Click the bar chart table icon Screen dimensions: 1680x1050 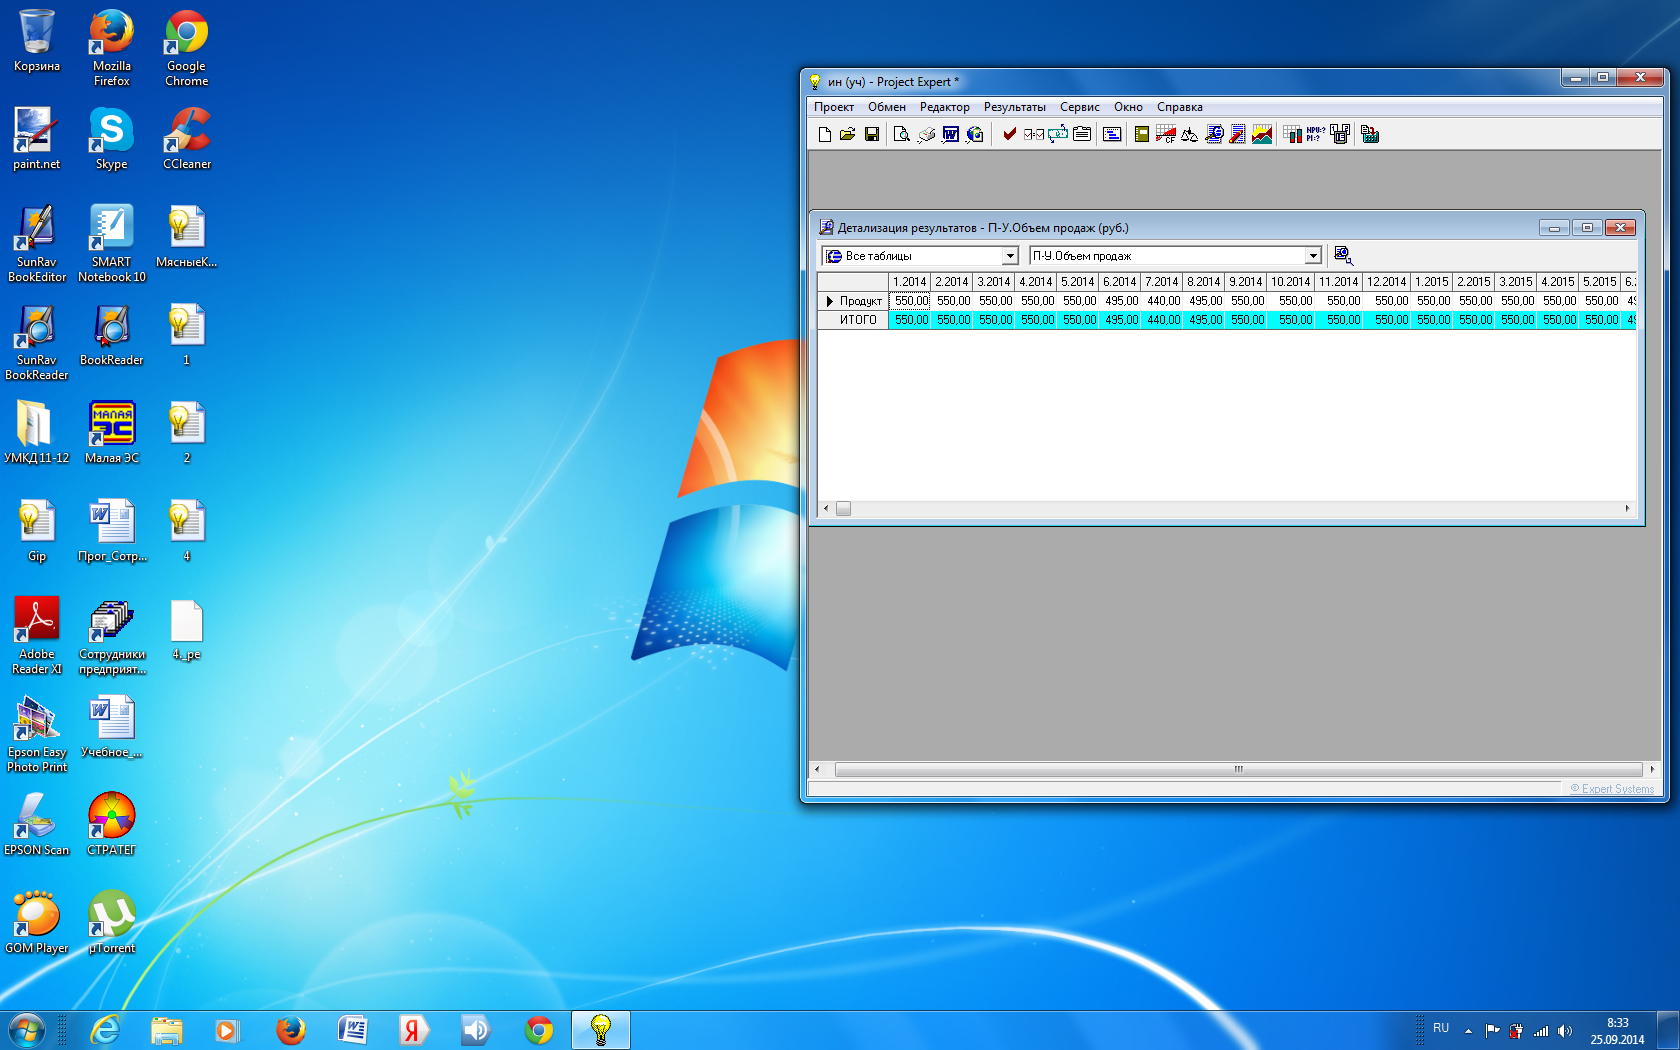[x=1292, y=134]
